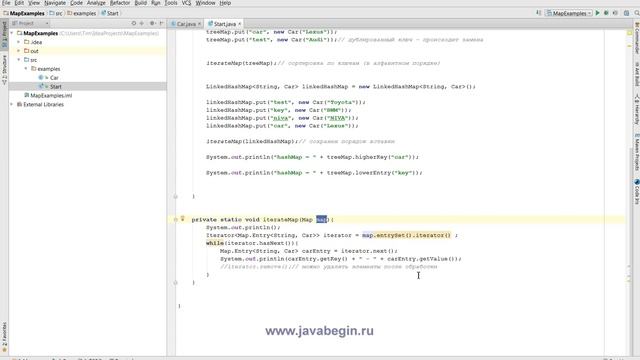The image size is (640, 360).
Task: Open the Structure tool window from left stripe
Action: click(x=4, y=69)
